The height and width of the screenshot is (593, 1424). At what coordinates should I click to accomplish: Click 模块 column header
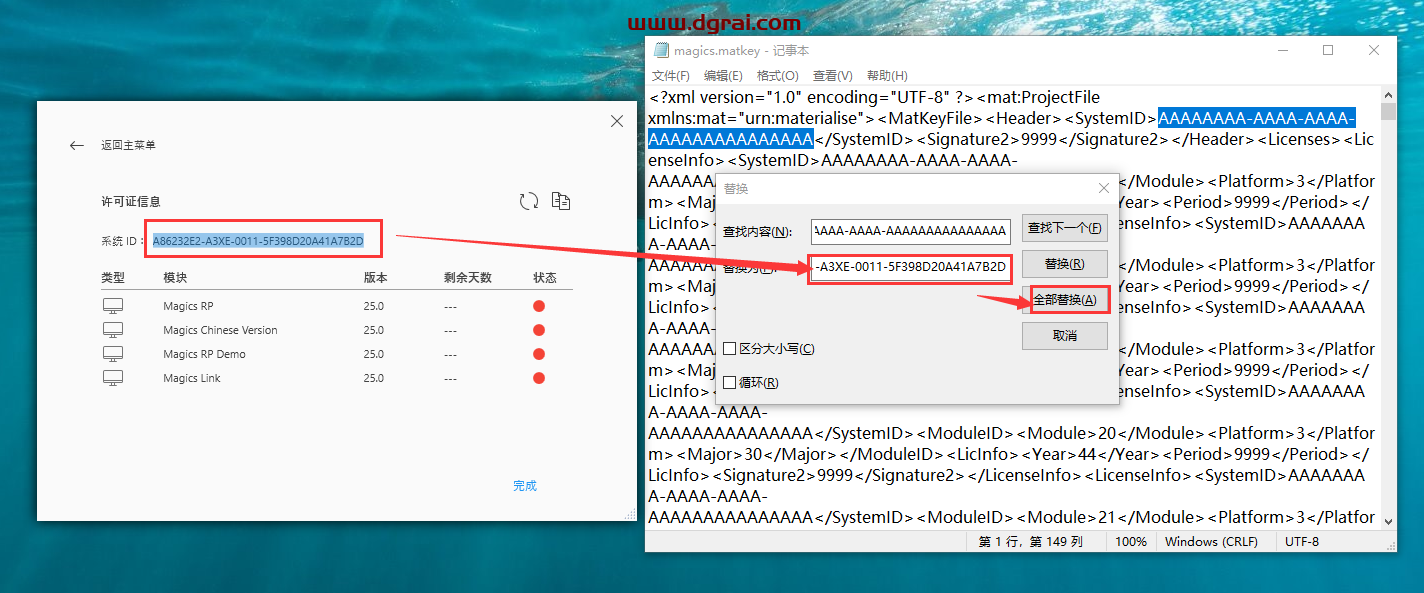pyautogui.click(x=175, y=278)
